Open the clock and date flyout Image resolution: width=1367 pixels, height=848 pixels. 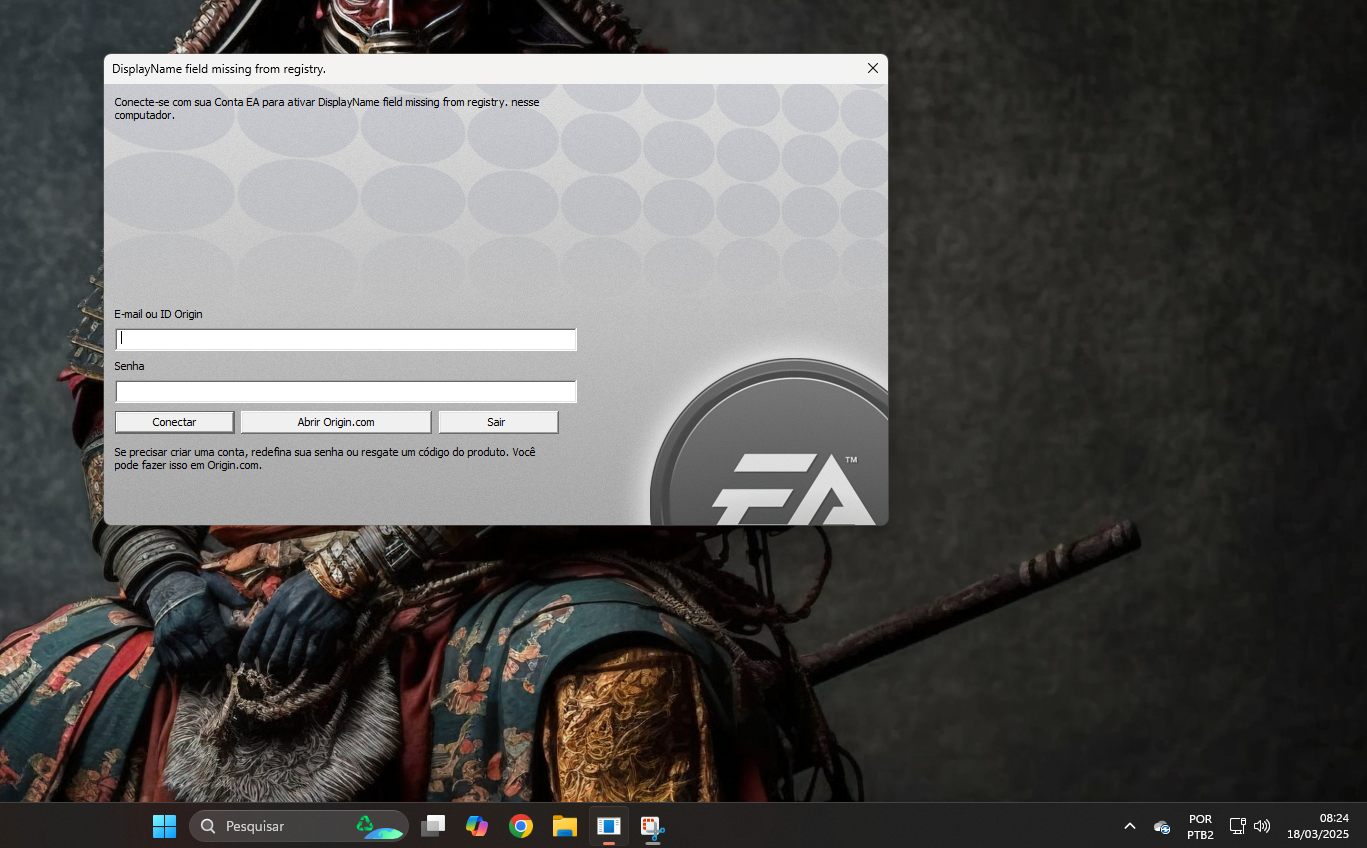[1317, 826]
